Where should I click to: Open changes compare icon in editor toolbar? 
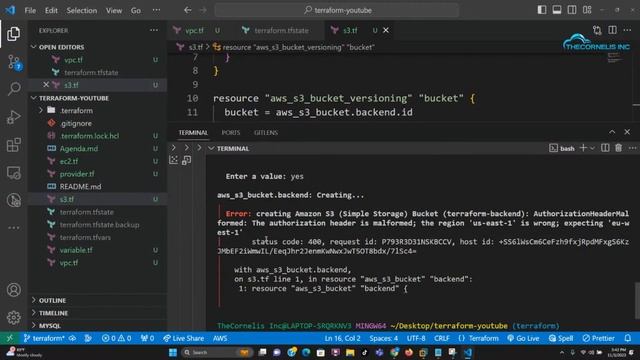[597, 30]
